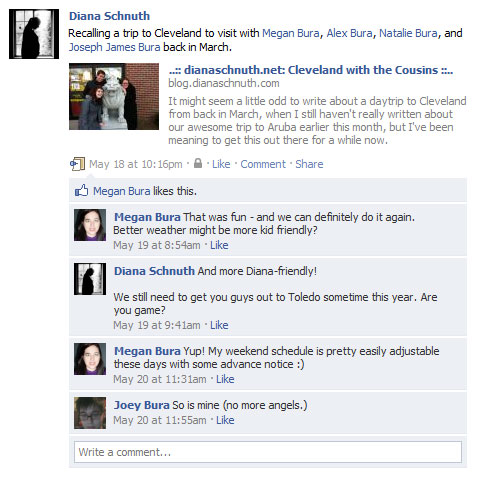Open Diana Schnuth's profile name at top
Screen dimensions: 477x477
[x=109, y=16]
